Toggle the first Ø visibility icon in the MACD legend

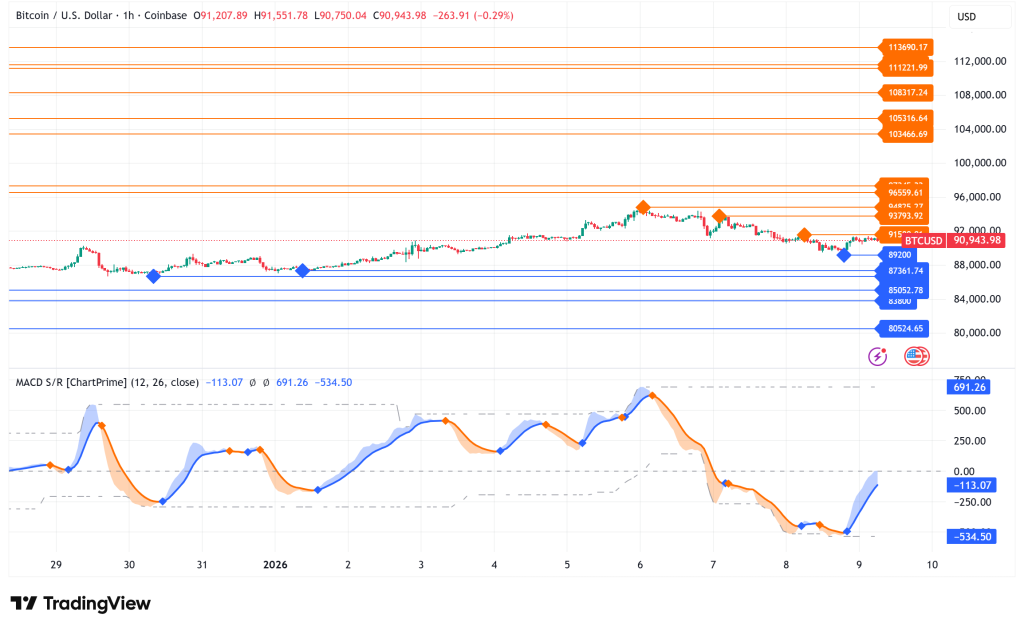click(x=252, y=382)
